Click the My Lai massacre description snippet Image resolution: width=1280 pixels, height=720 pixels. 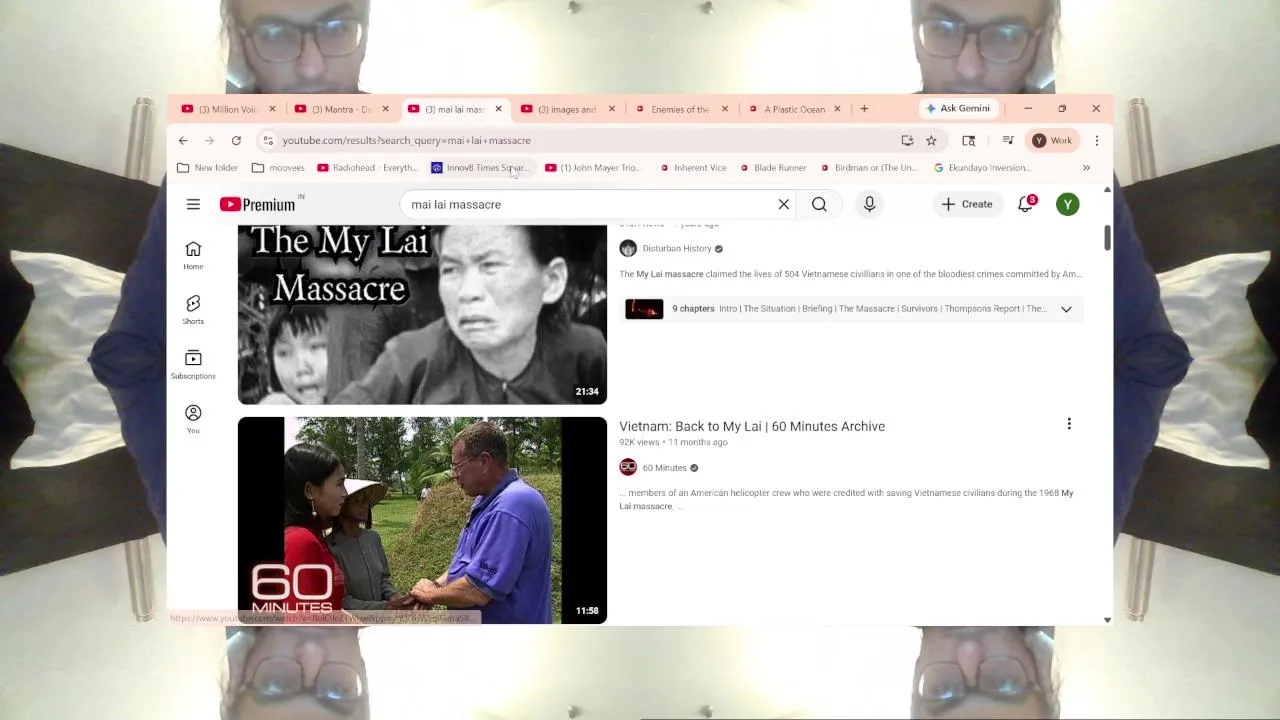(850, 274)
